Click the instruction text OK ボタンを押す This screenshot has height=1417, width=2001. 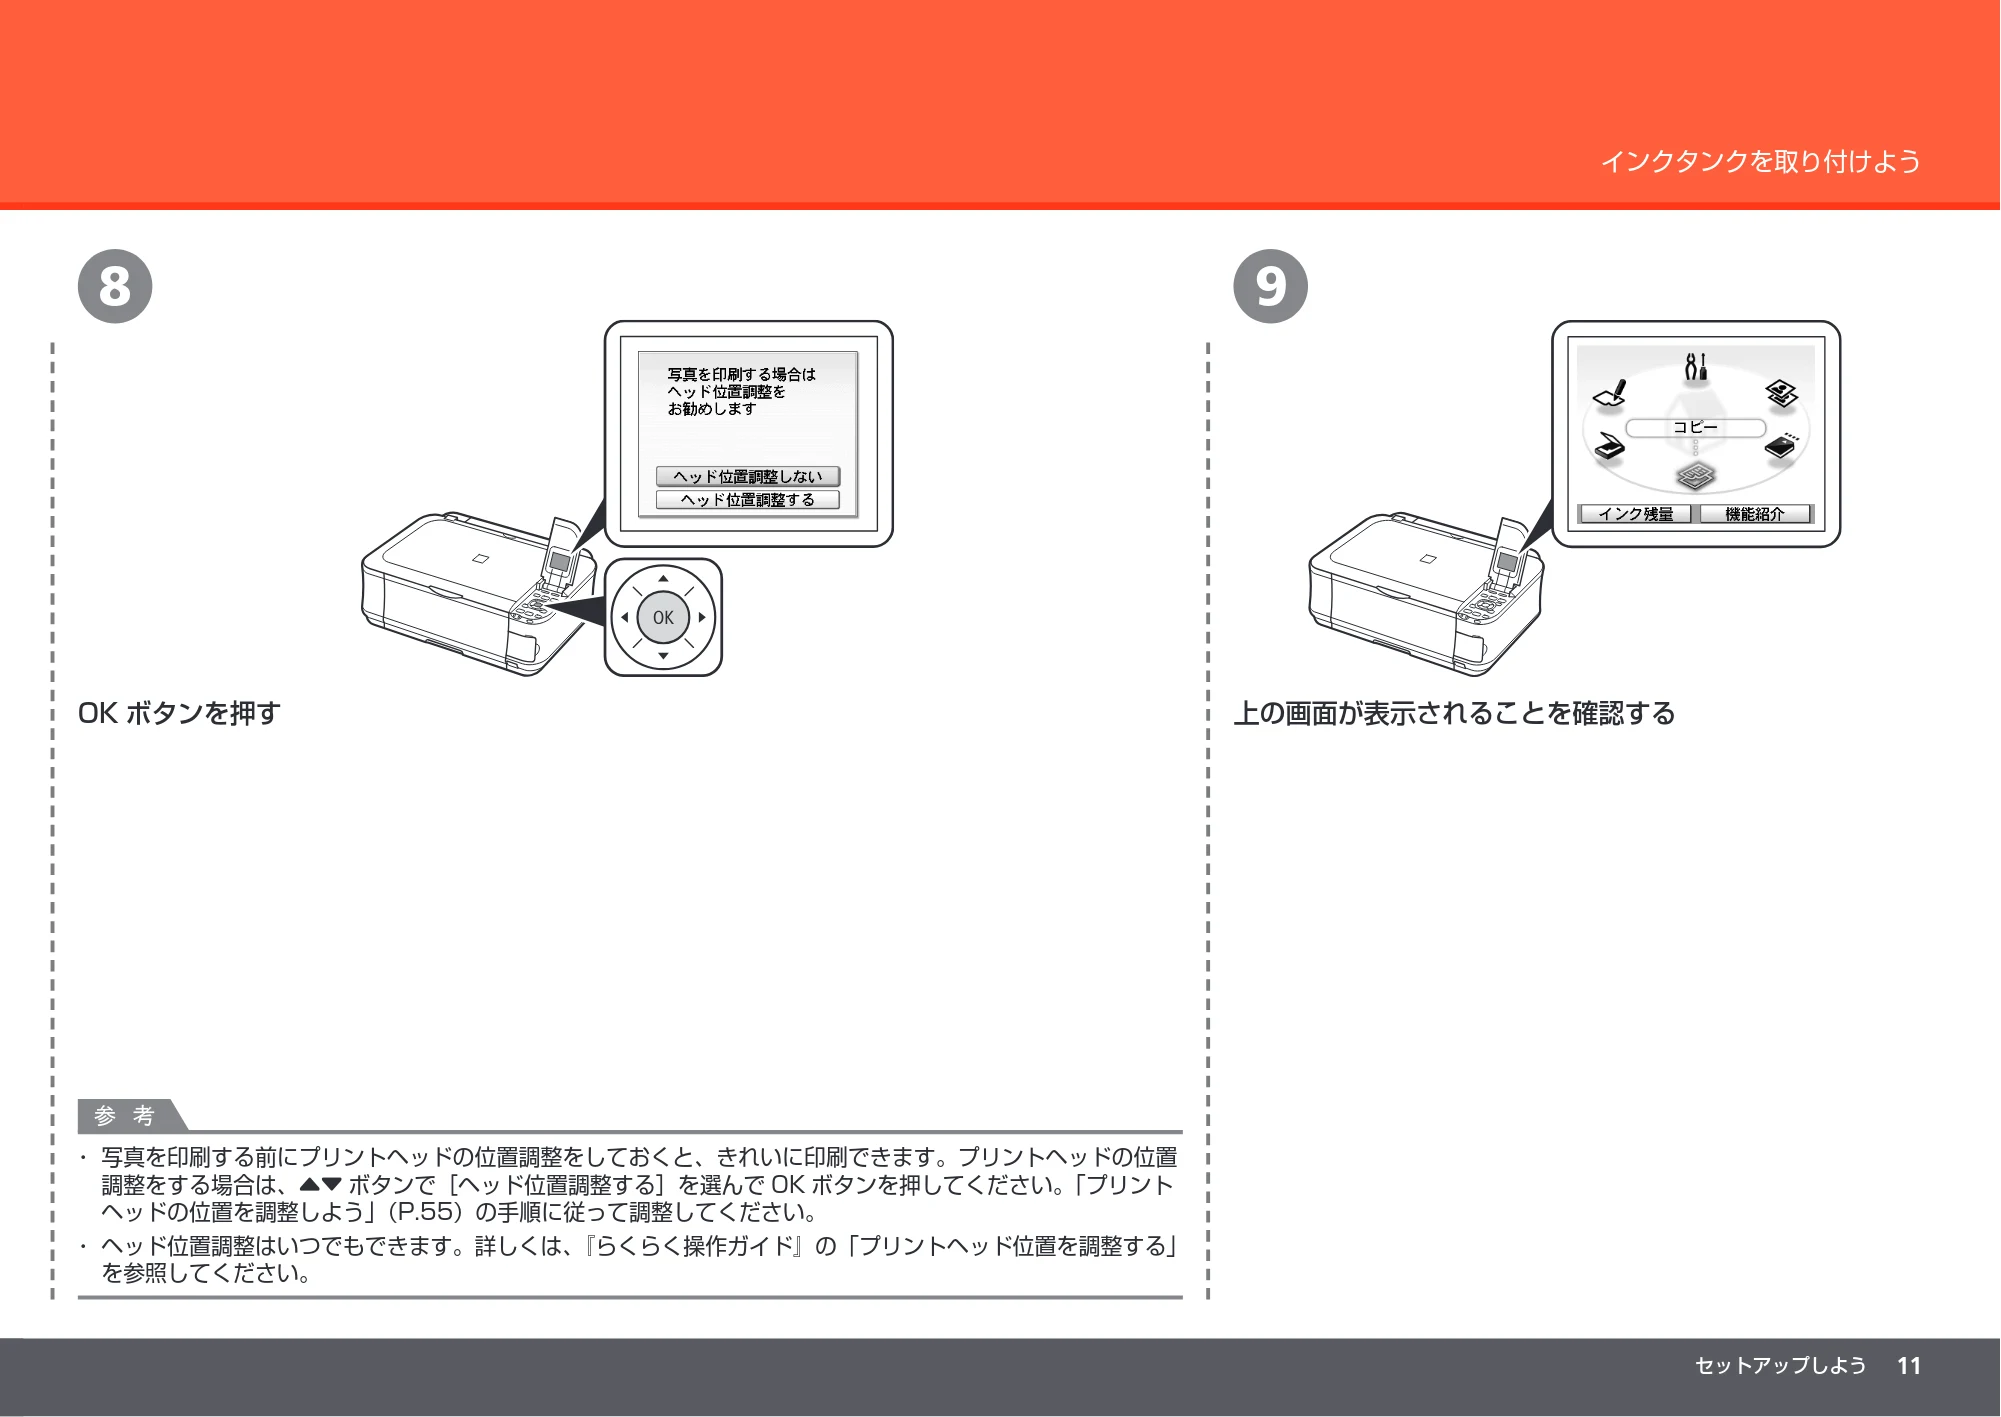pos(179,713)
